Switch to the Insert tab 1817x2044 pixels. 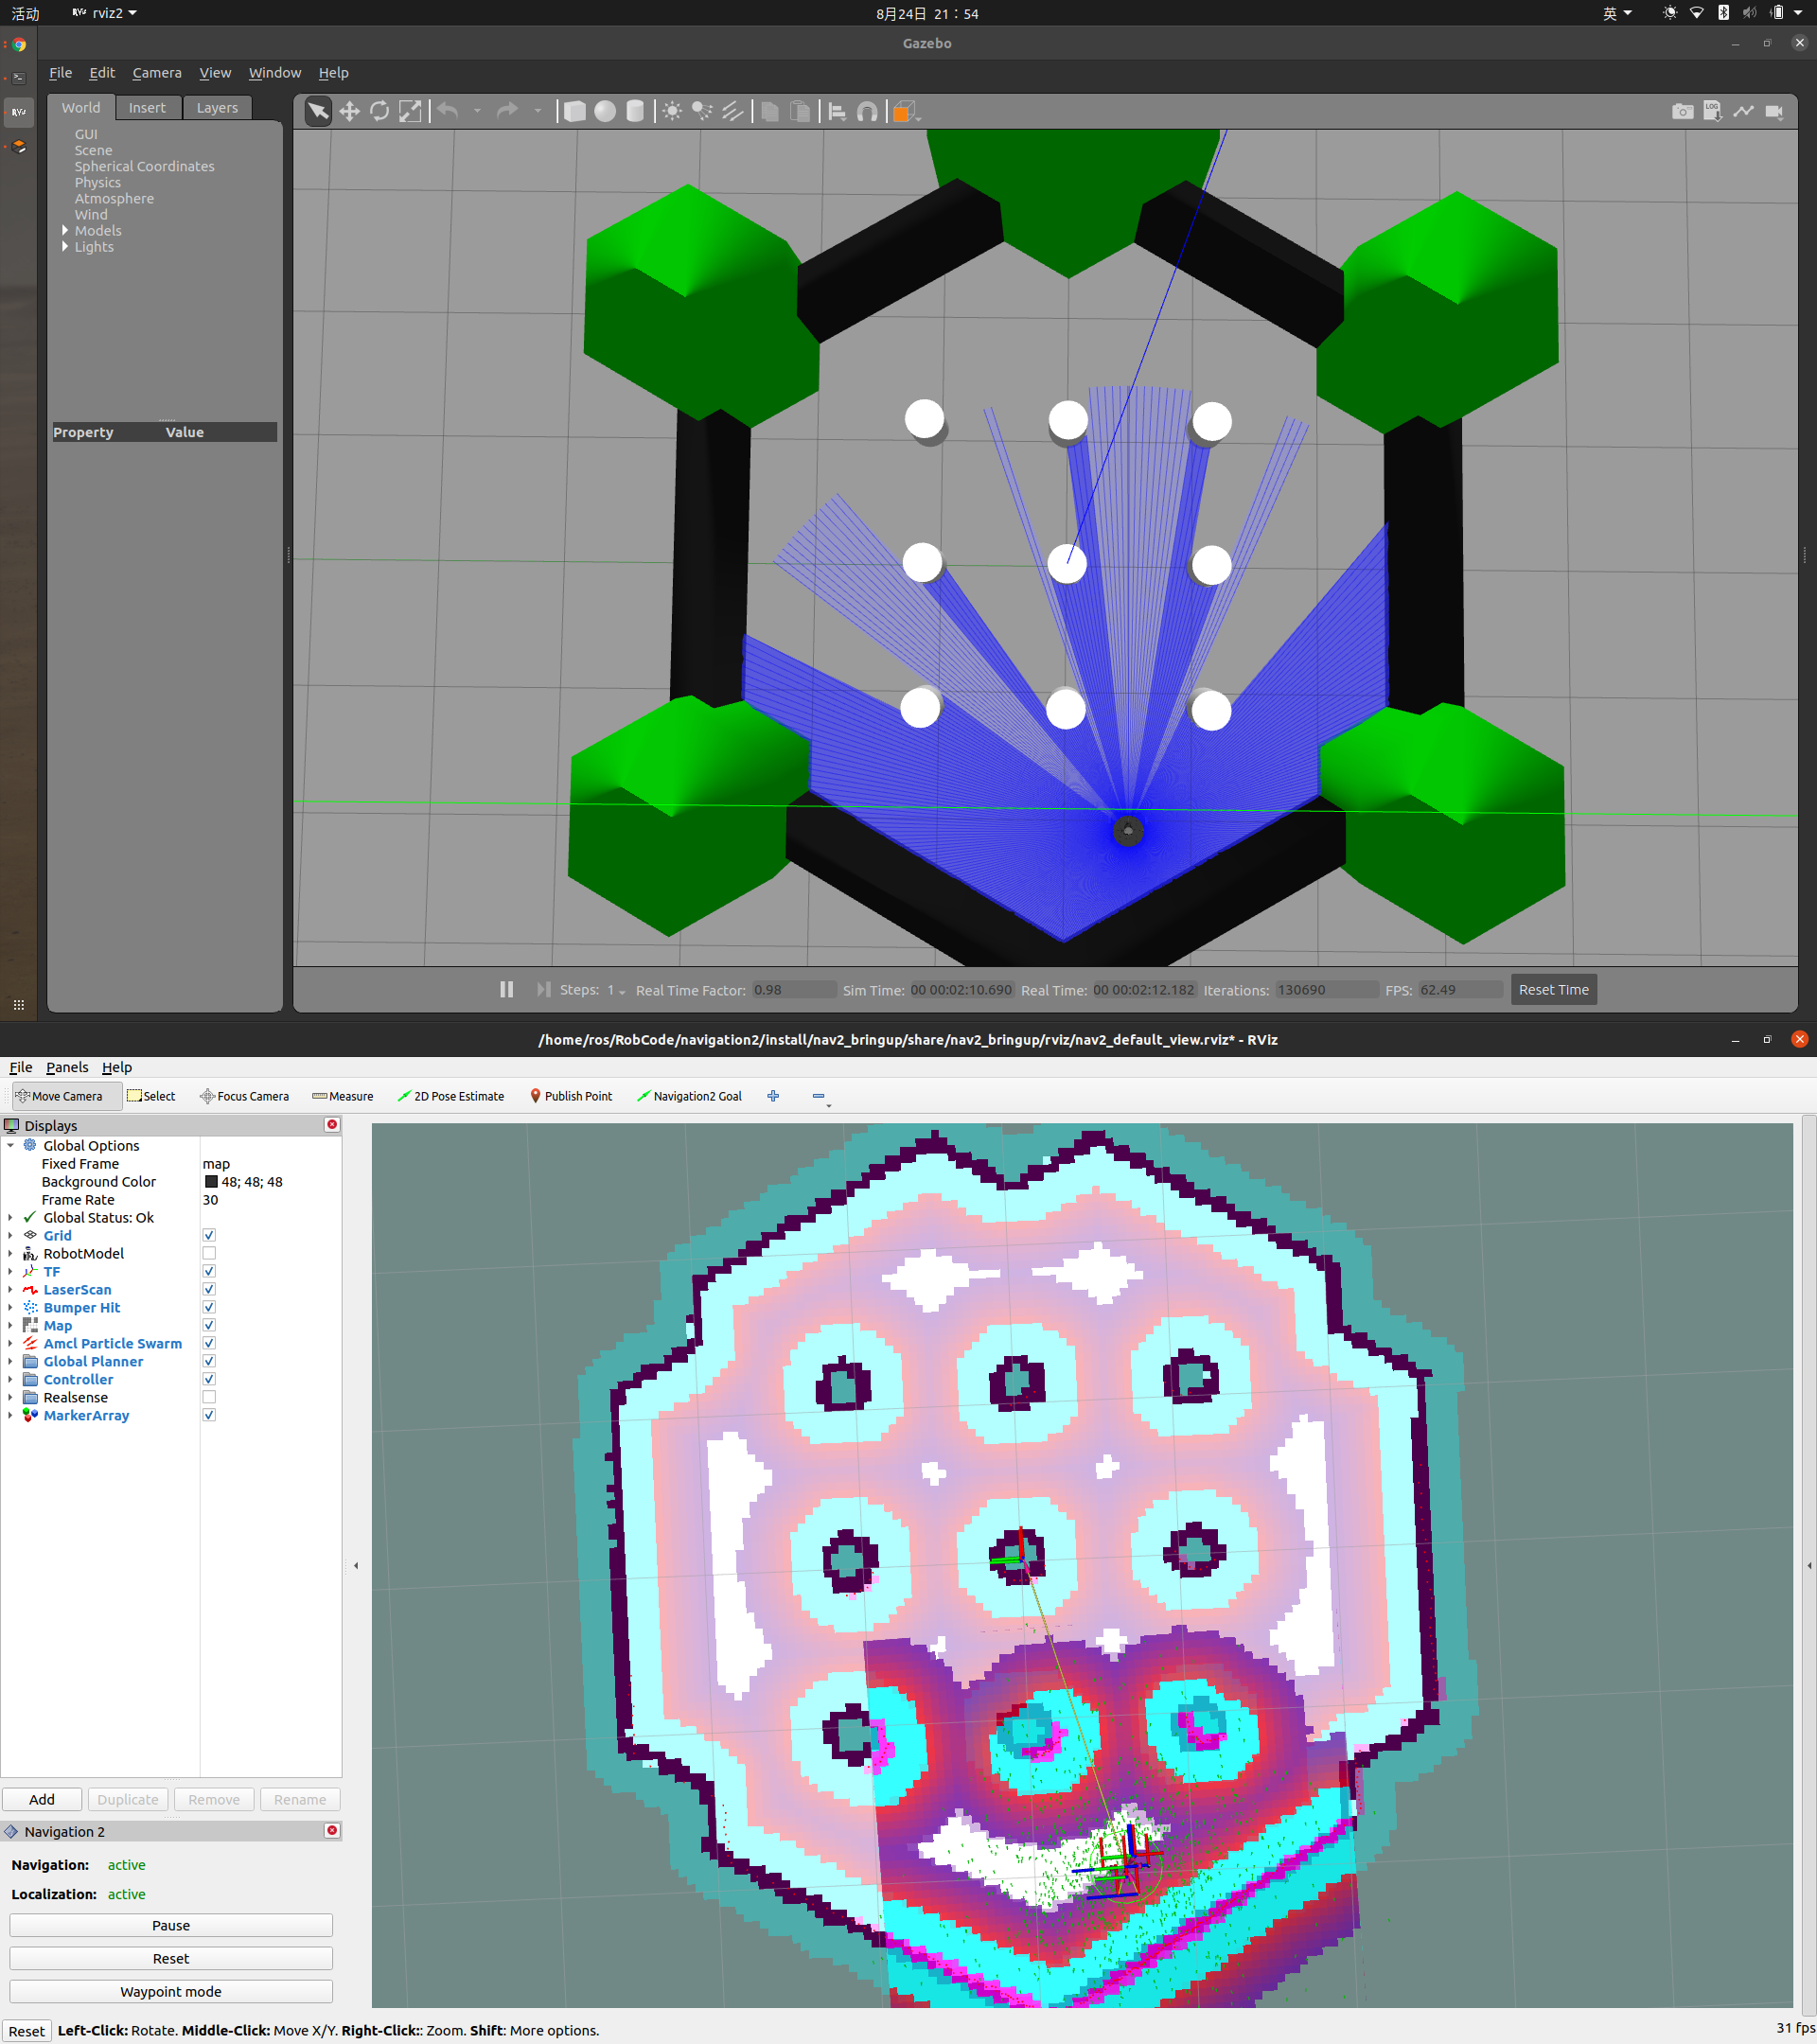pos(147,108)
